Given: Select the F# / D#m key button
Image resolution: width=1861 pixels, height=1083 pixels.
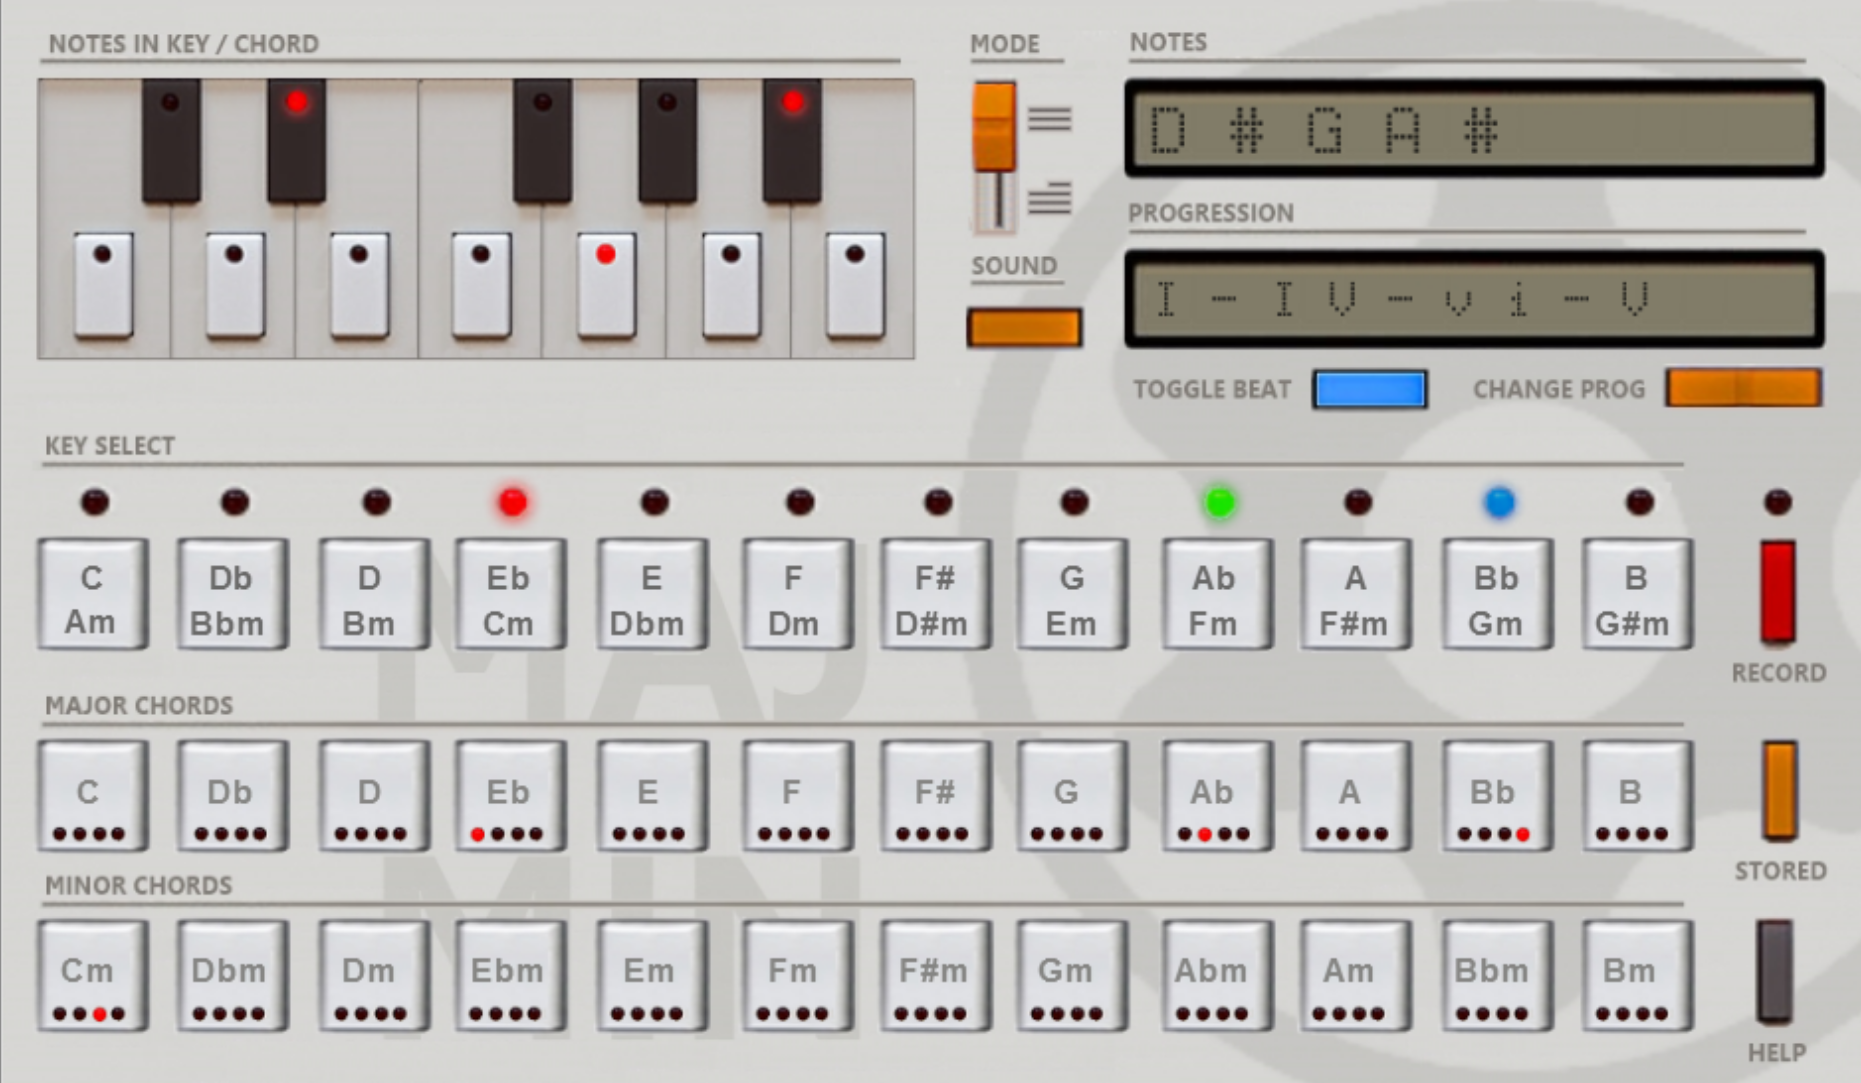Looking at the screenshot, I should coord(936,595).
